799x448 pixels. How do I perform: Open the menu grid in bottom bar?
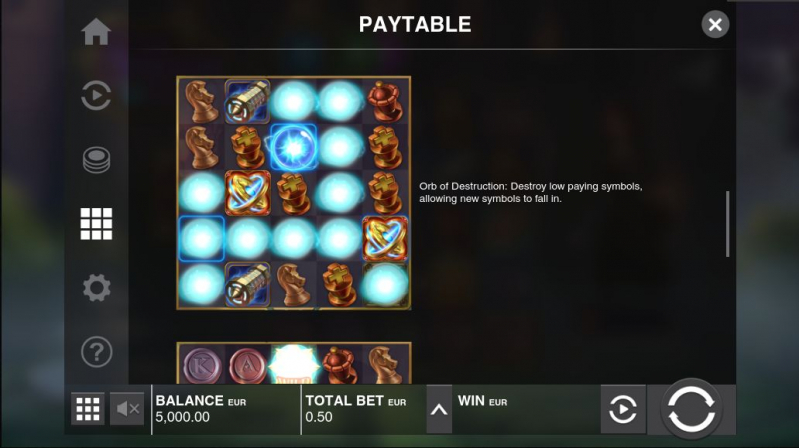(x=88, y=409)
